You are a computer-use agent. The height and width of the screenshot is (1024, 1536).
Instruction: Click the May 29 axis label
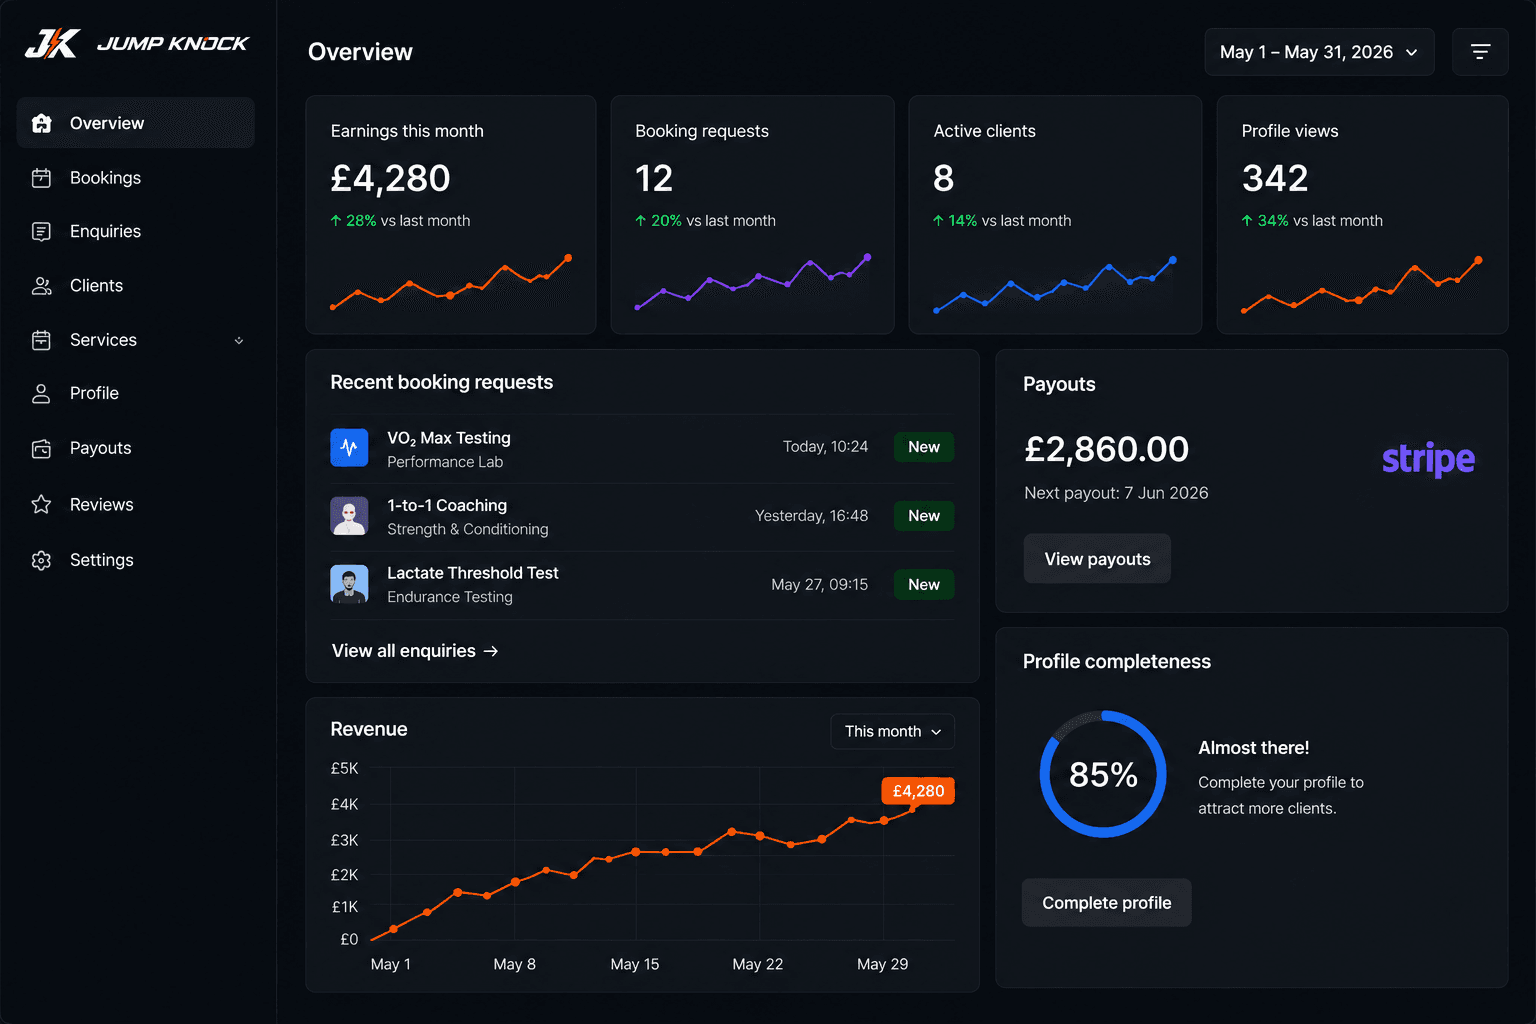point(883,964)
